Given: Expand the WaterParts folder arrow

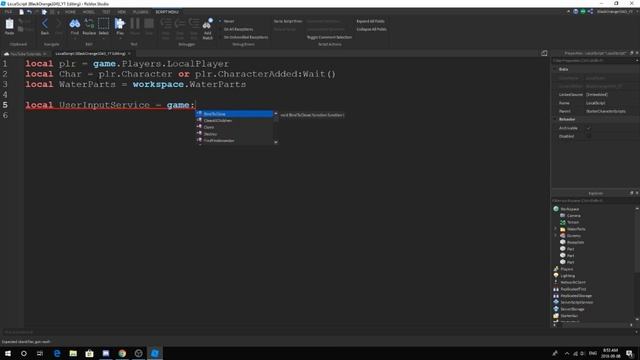Looking at the screenshot, I should pos(555,229).
